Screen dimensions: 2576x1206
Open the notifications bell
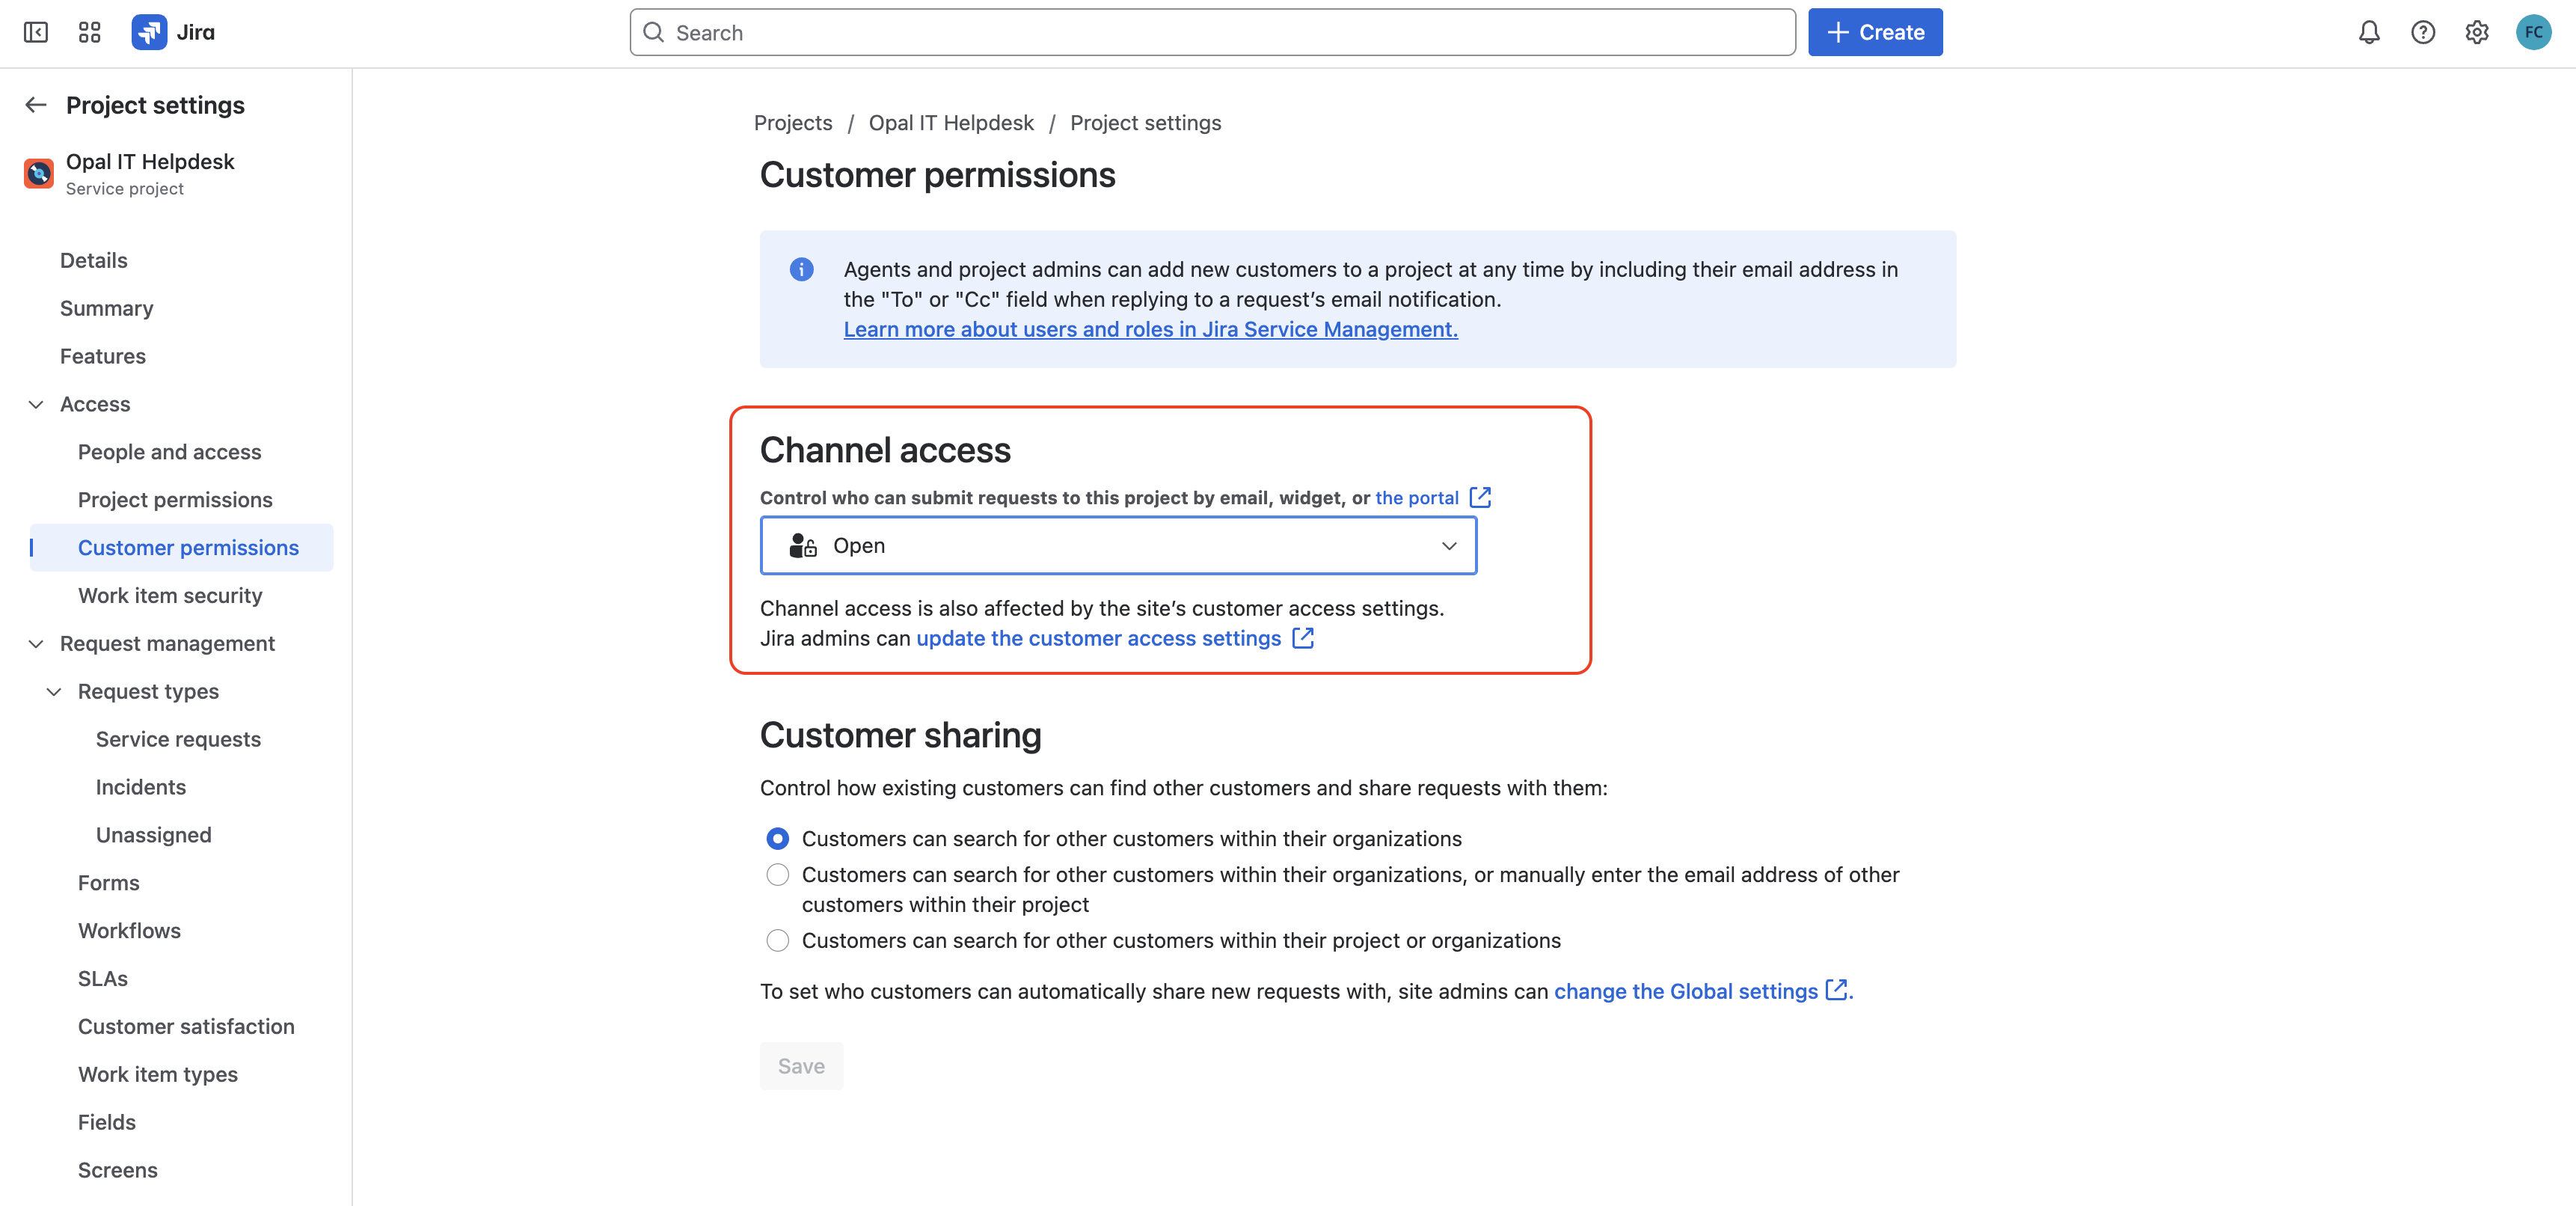pyautogui.click(x=2368, y=33)
